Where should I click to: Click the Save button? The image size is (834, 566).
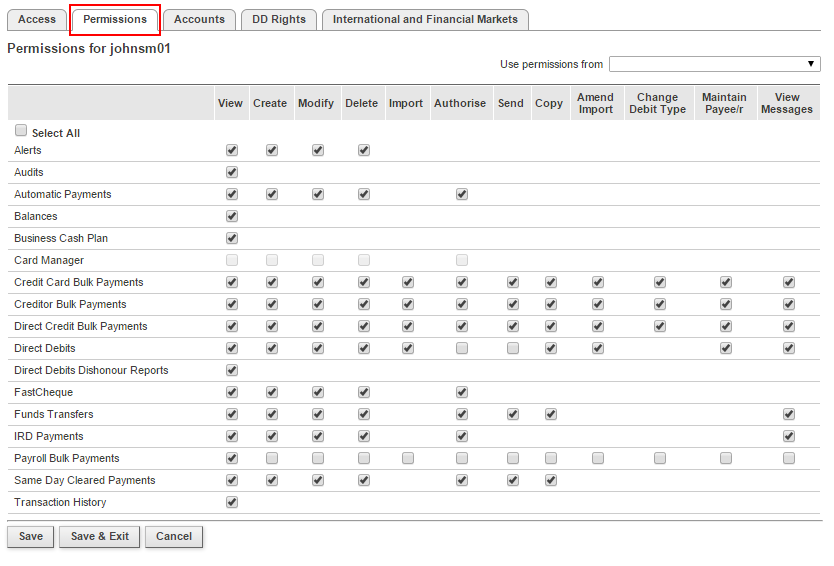click(31, 536)
